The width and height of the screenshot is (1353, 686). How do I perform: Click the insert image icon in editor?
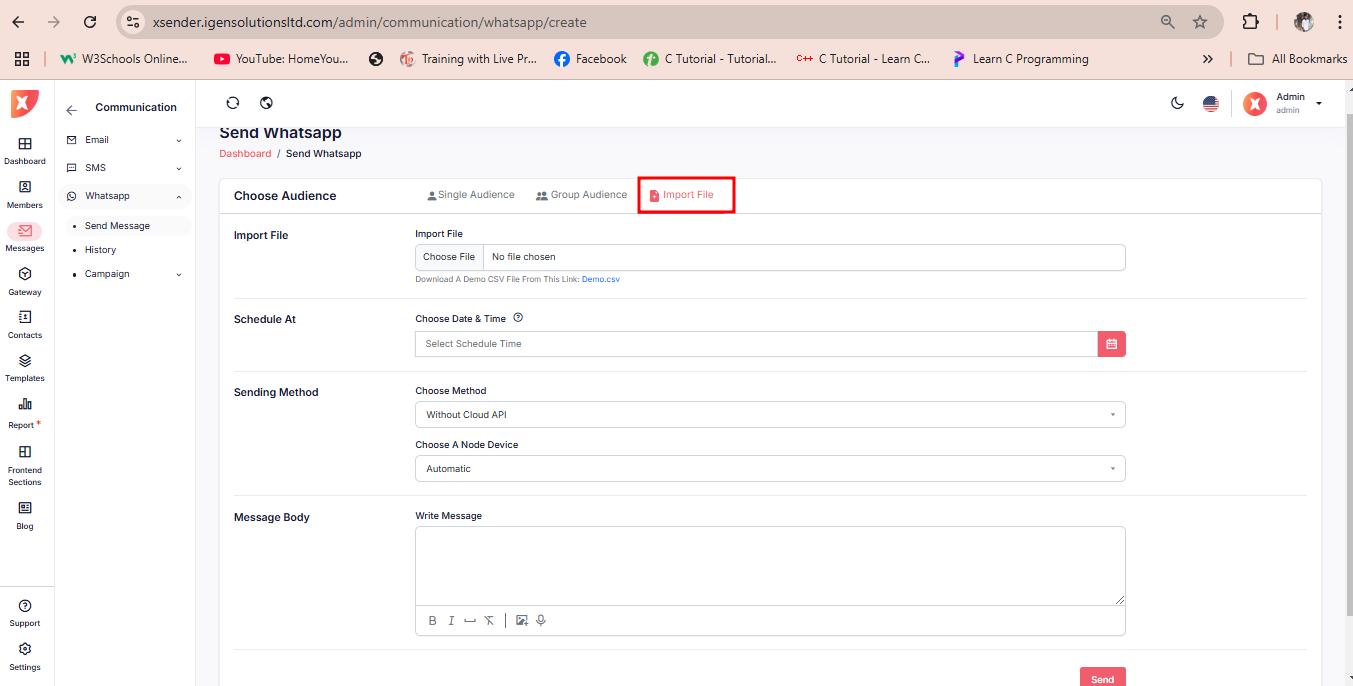coord(522,621)
